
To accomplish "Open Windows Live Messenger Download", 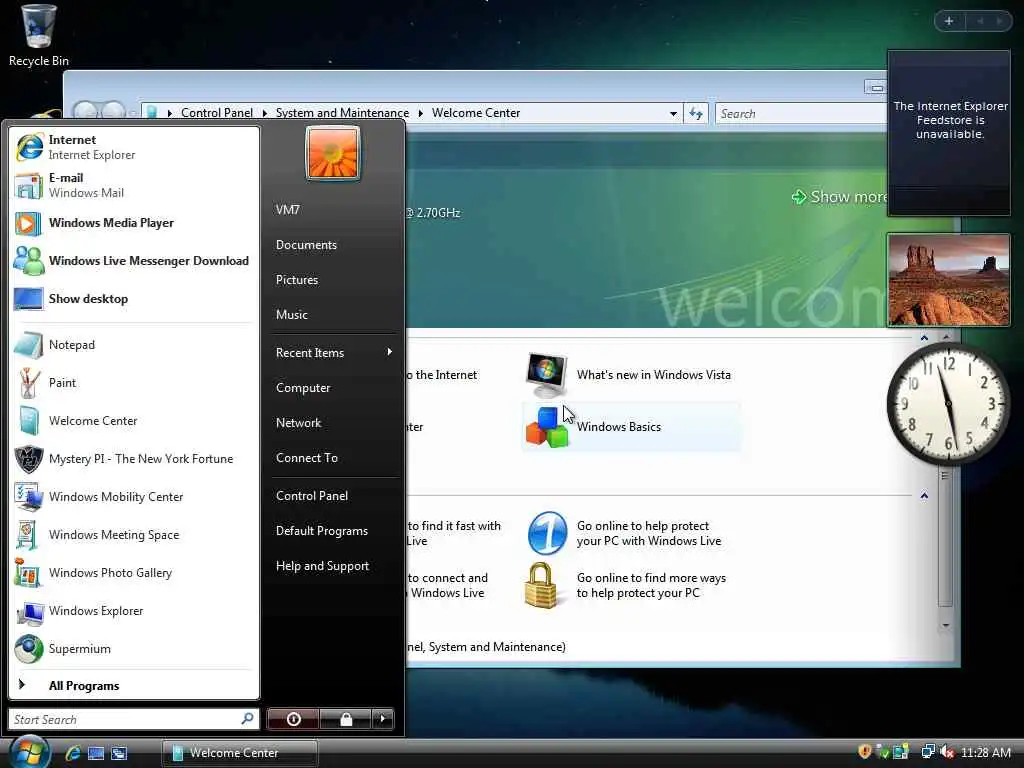I will point(134,261).
